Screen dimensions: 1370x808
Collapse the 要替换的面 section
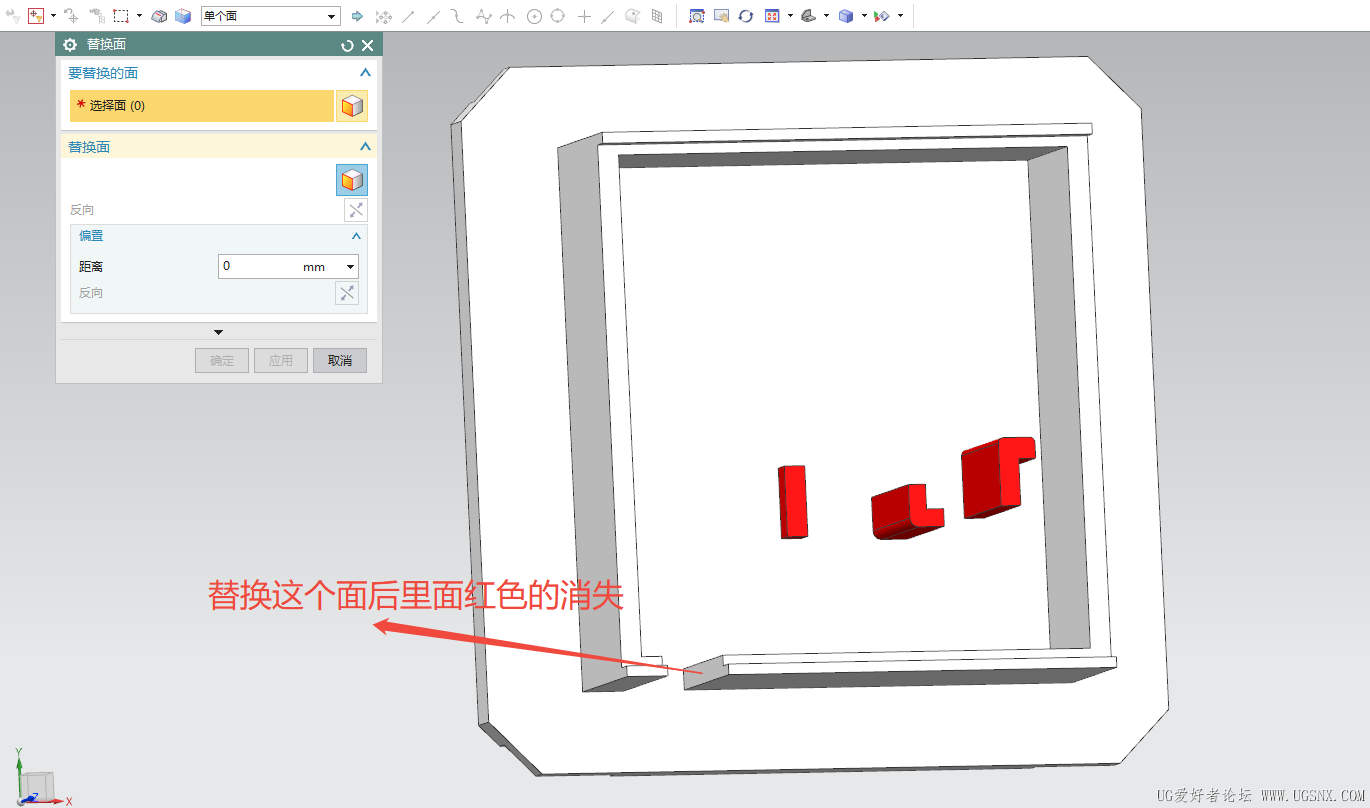pyautogui.click(x=364, y=72)
